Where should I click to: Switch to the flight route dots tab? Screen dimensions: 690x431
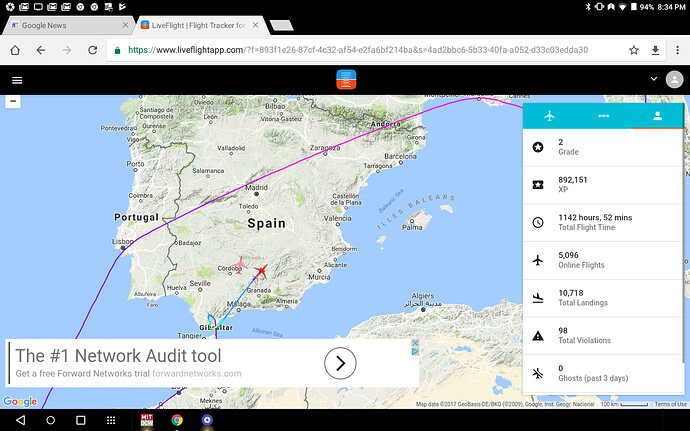pyautogui.click(x=603, y=116)
